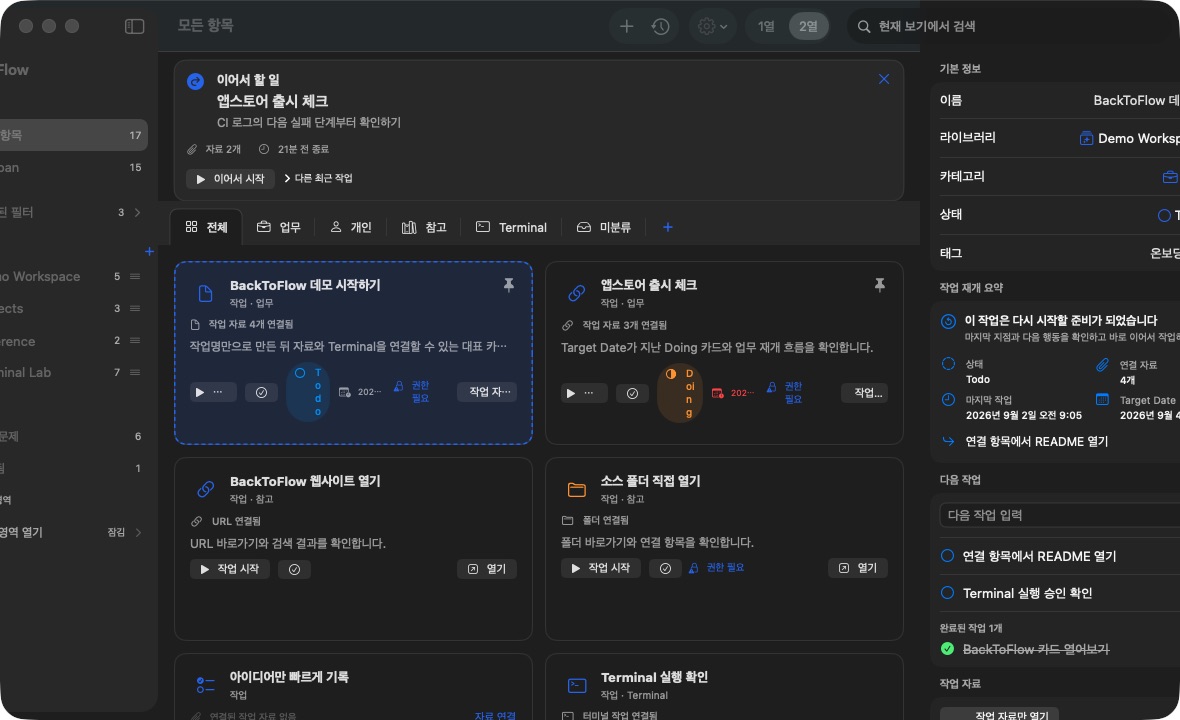Mark BackToFlow 데모 시작하기 card complete
1180x720 pixels.
click(x=261, y=393)
